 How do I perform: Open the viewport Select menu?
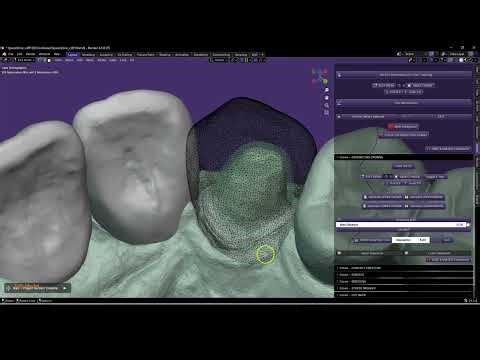pyautogui.click(x=69, y=60)
